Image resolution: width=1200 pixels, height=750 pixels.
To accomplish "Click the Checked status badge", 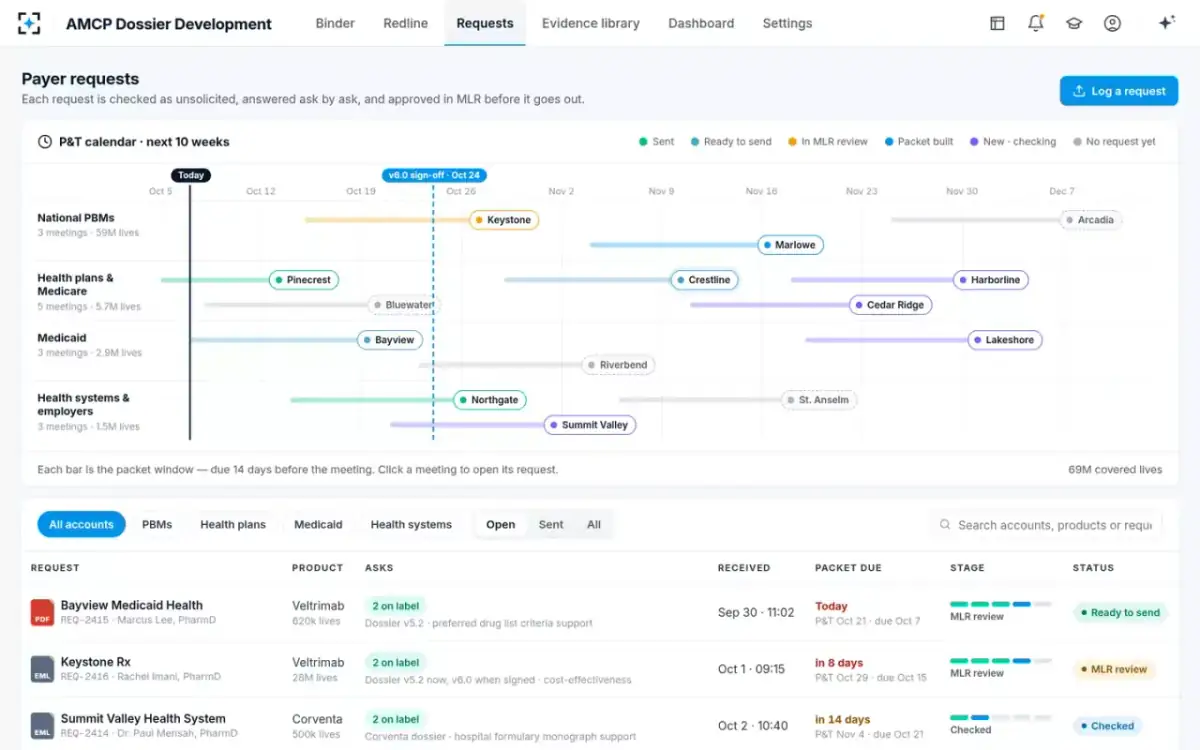I will click(1107, 726).
